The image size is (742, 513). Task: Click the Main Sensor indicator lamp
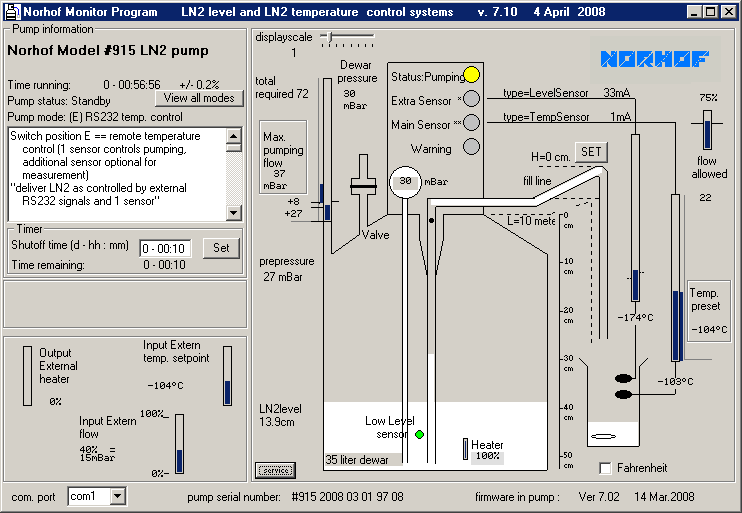click(x=471, y=123)
